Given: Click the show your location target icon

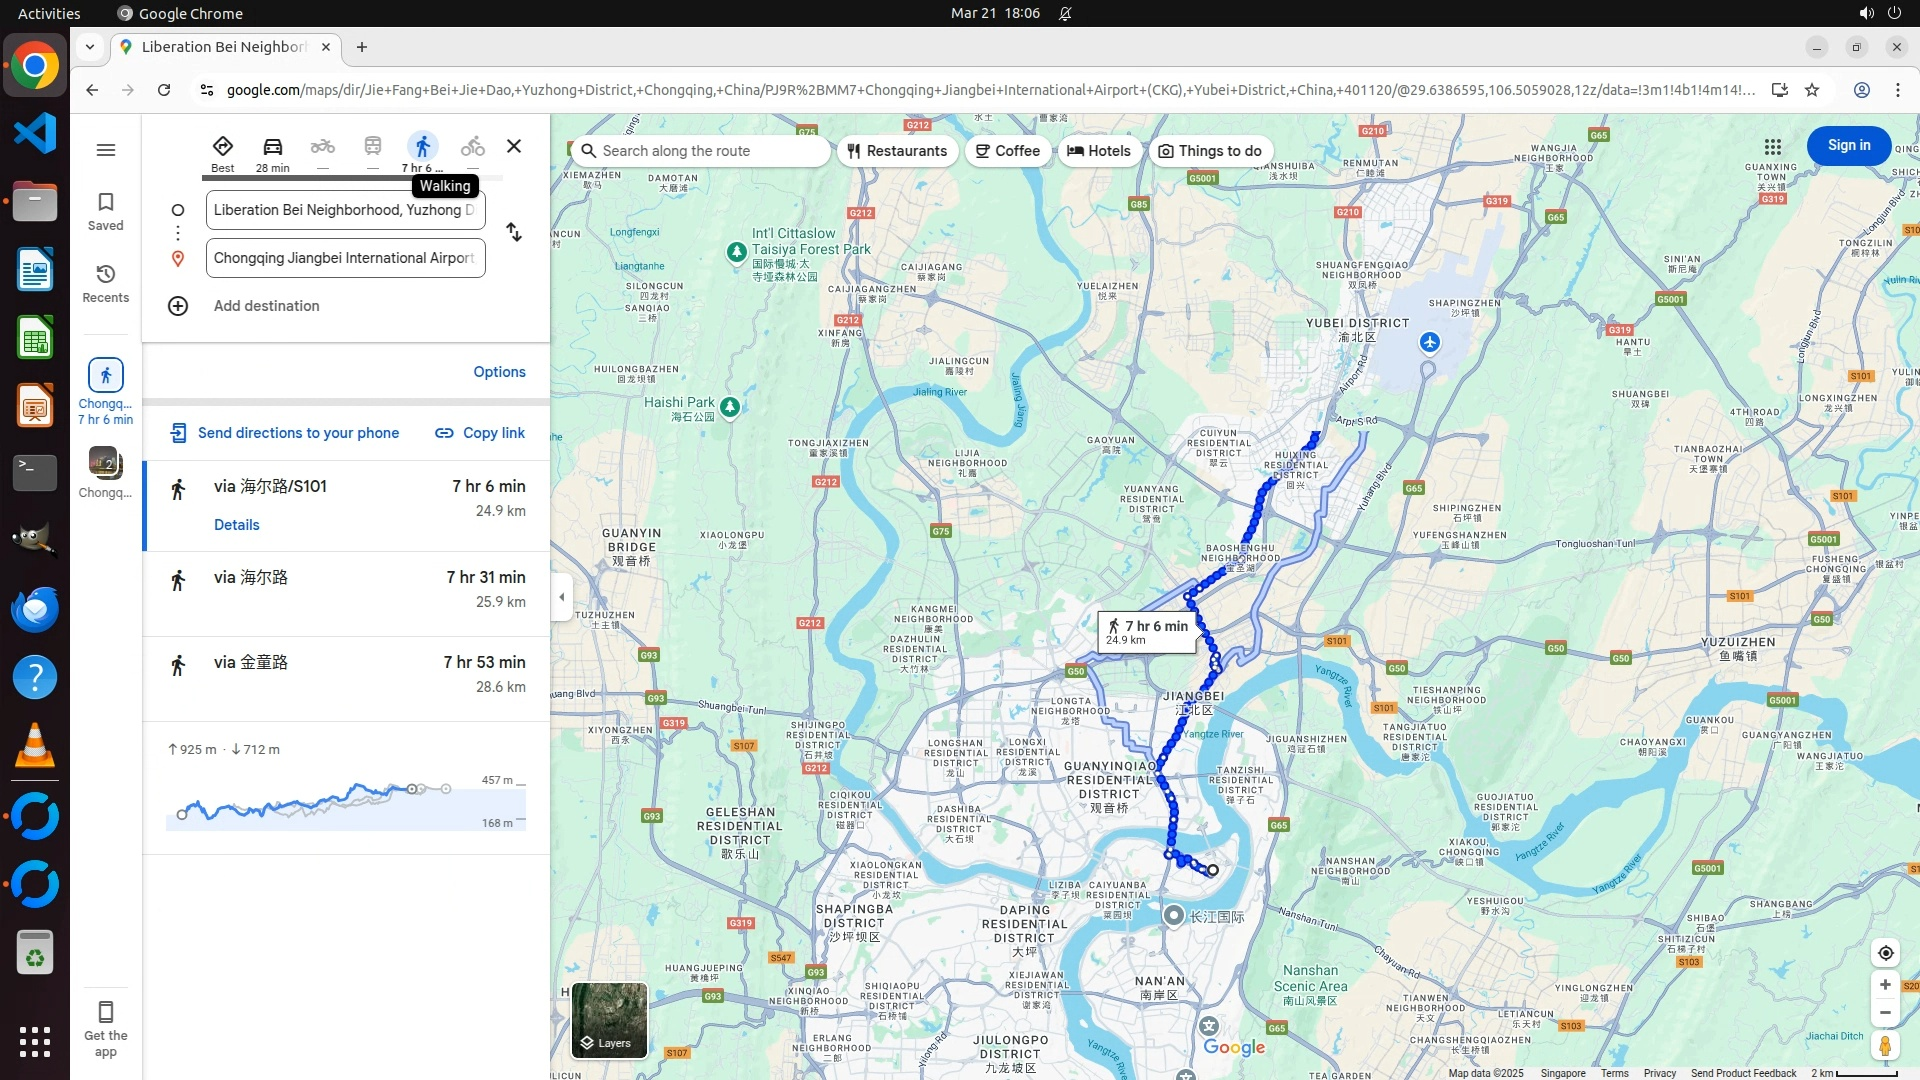Looking at the screenshot, I should click(x=1885, y=953).
